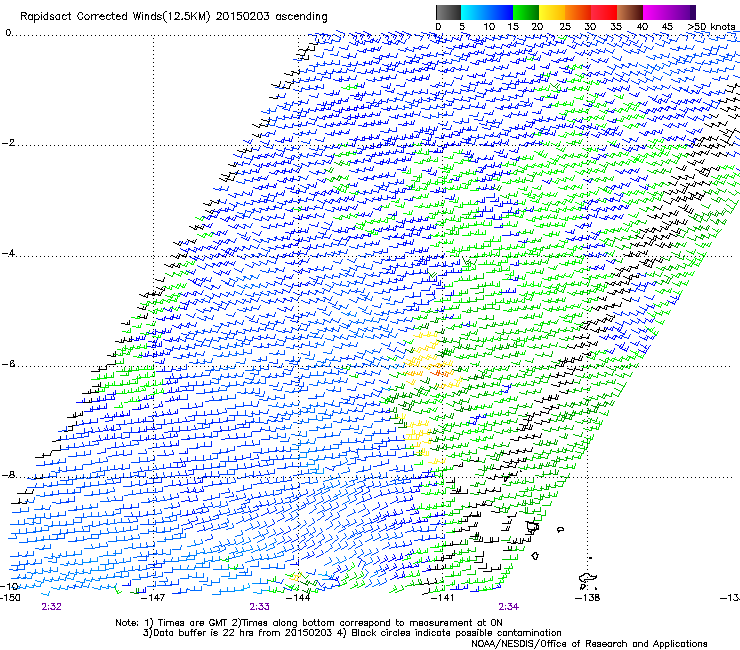Click the longitude label '-147' on bottom axis
The width and height of the screenshot is (740, 650).
point(154,598)
